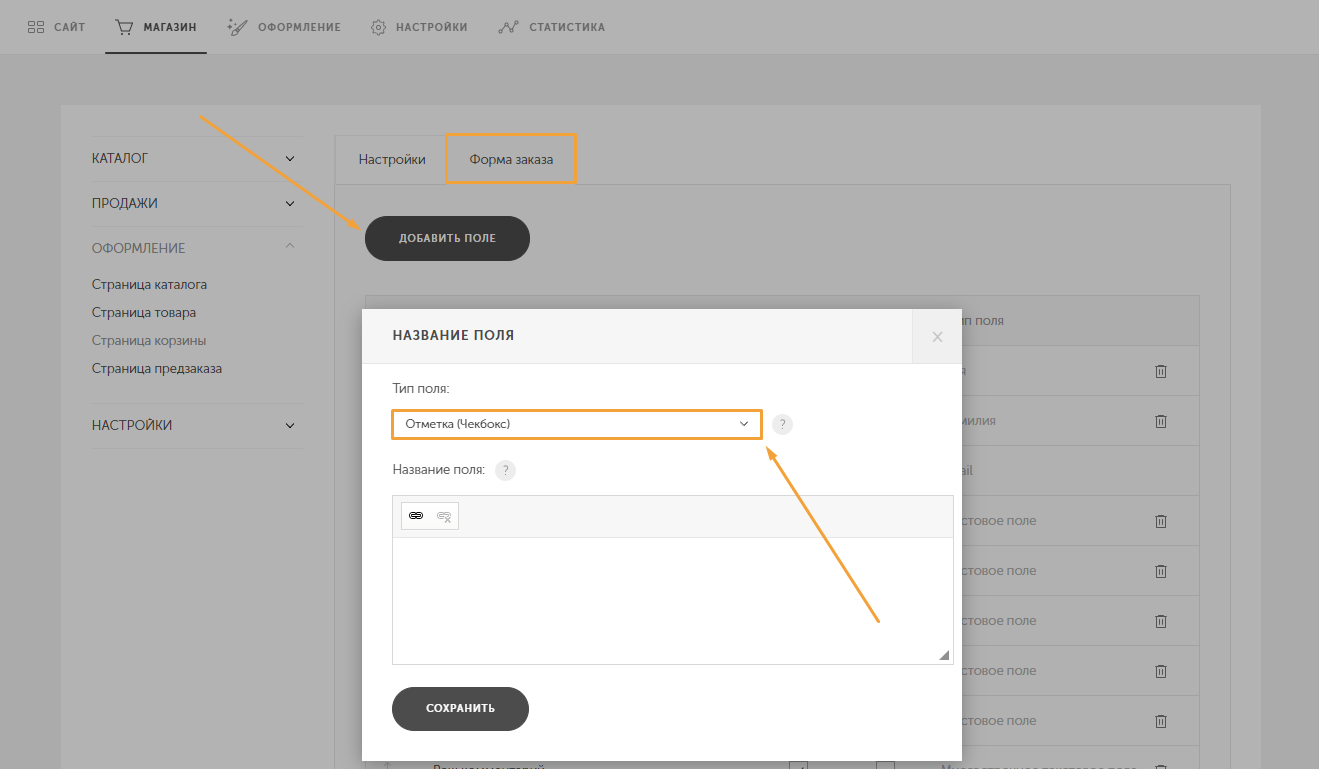The height and width of the screenshot is (769, 1319).
Task: Delete the Фамилия row using its trash icon
Action: 1161,421
